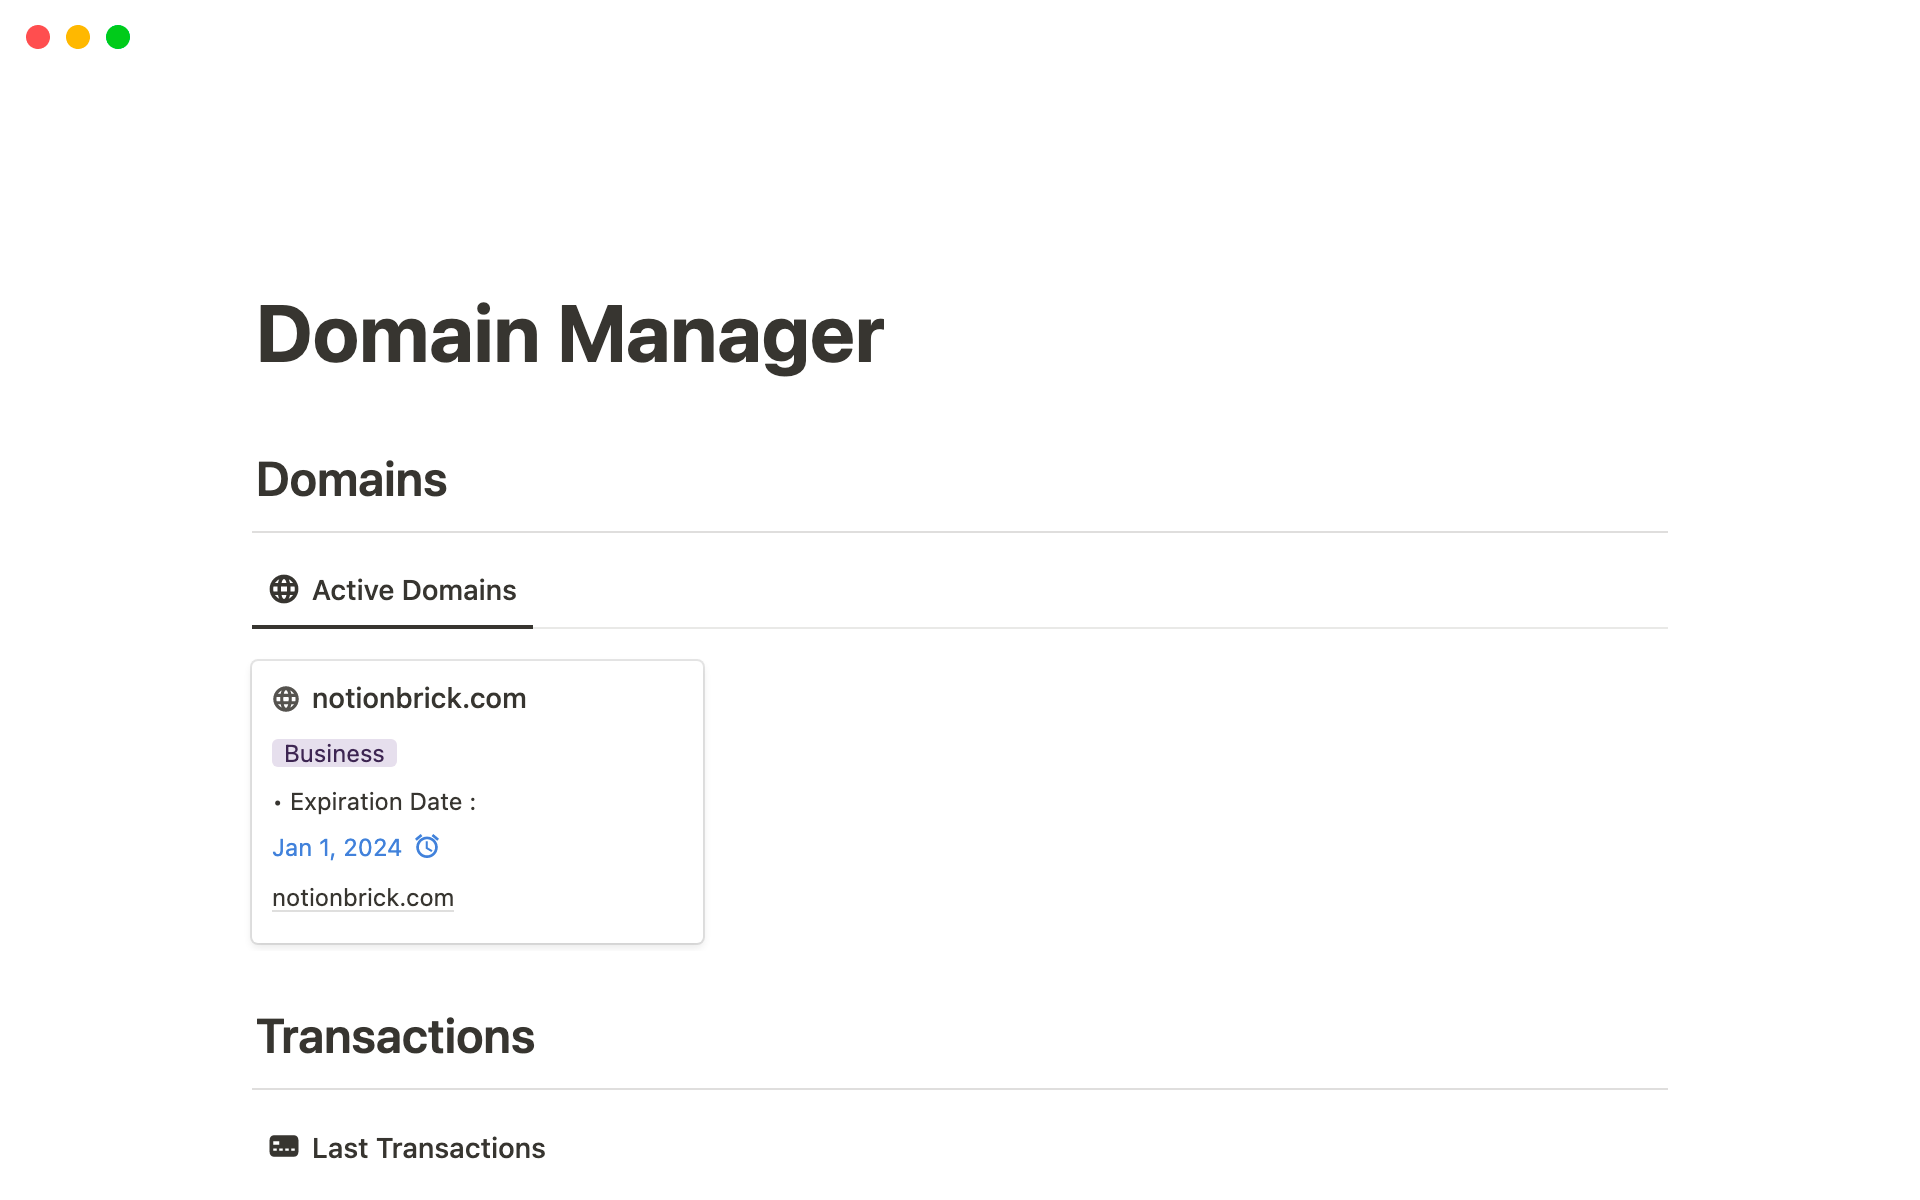Click the alarm reminder clock icon
The image size is (1920, 1200).
click(x=427, y=847)
